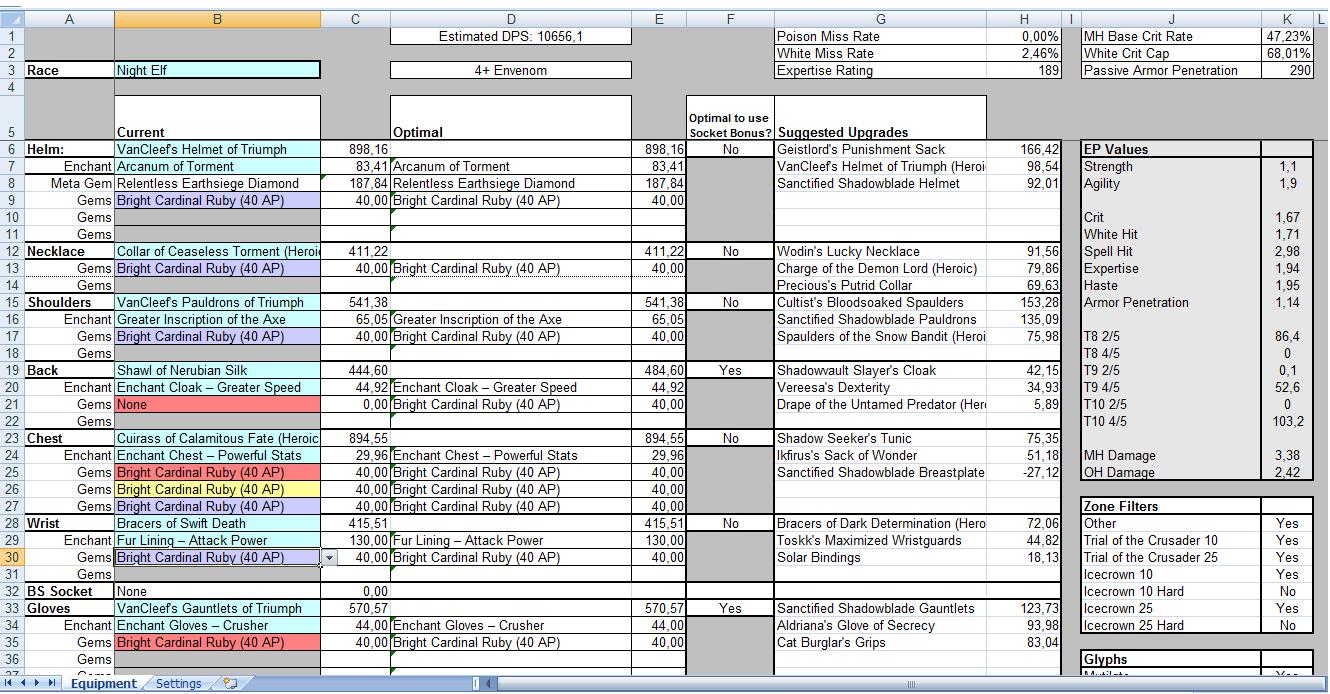Switch to the Settings sheet tab
Screen dimensions: 1330x694
(x=179, y=684)
